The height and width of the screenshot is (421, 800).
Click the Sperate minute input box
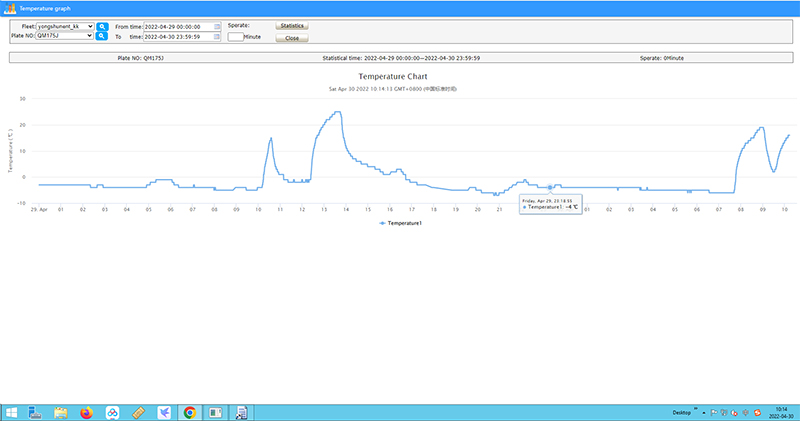(235, 37)
